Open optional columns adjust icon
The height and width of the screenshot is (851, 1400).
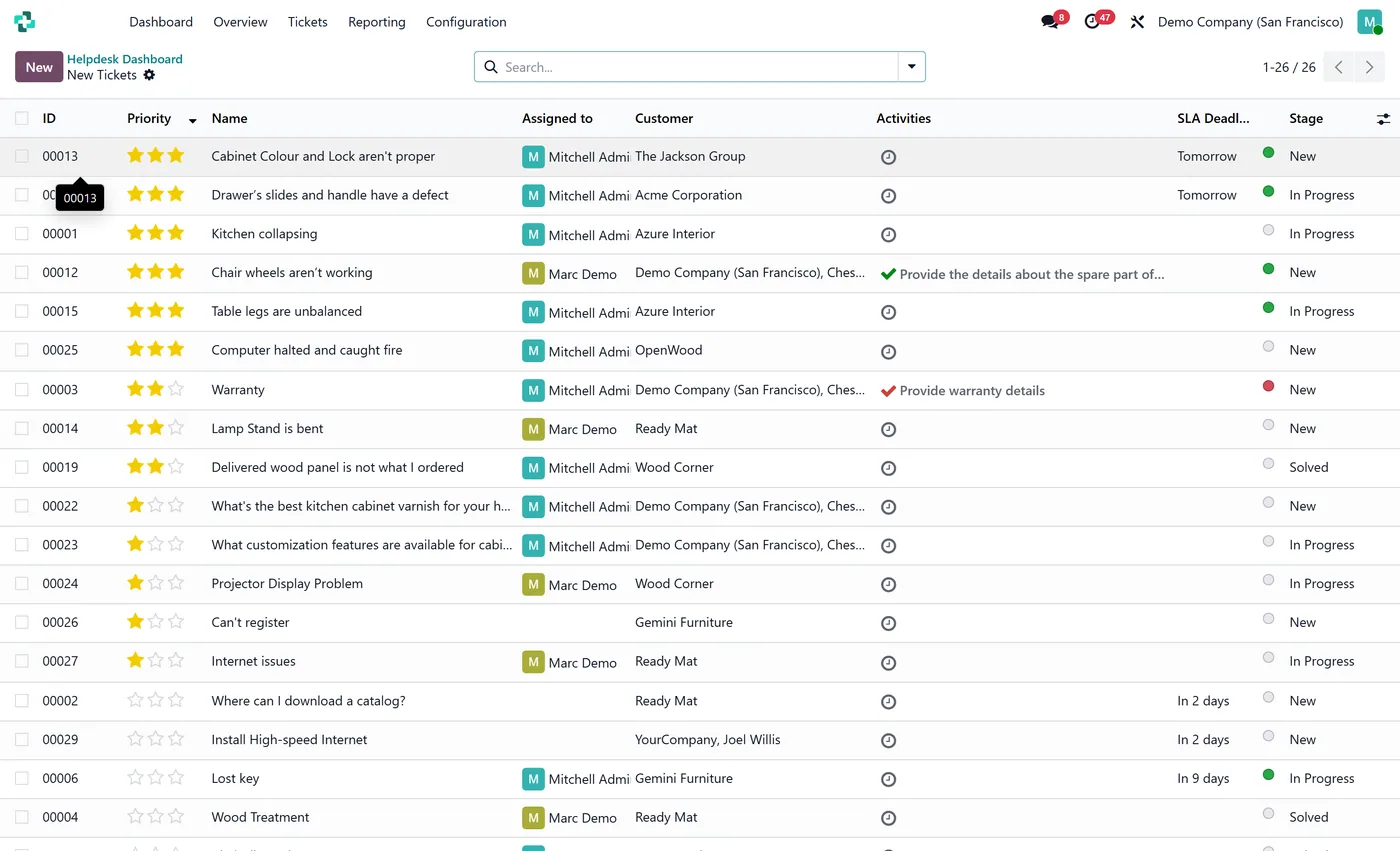[1383, 118]
